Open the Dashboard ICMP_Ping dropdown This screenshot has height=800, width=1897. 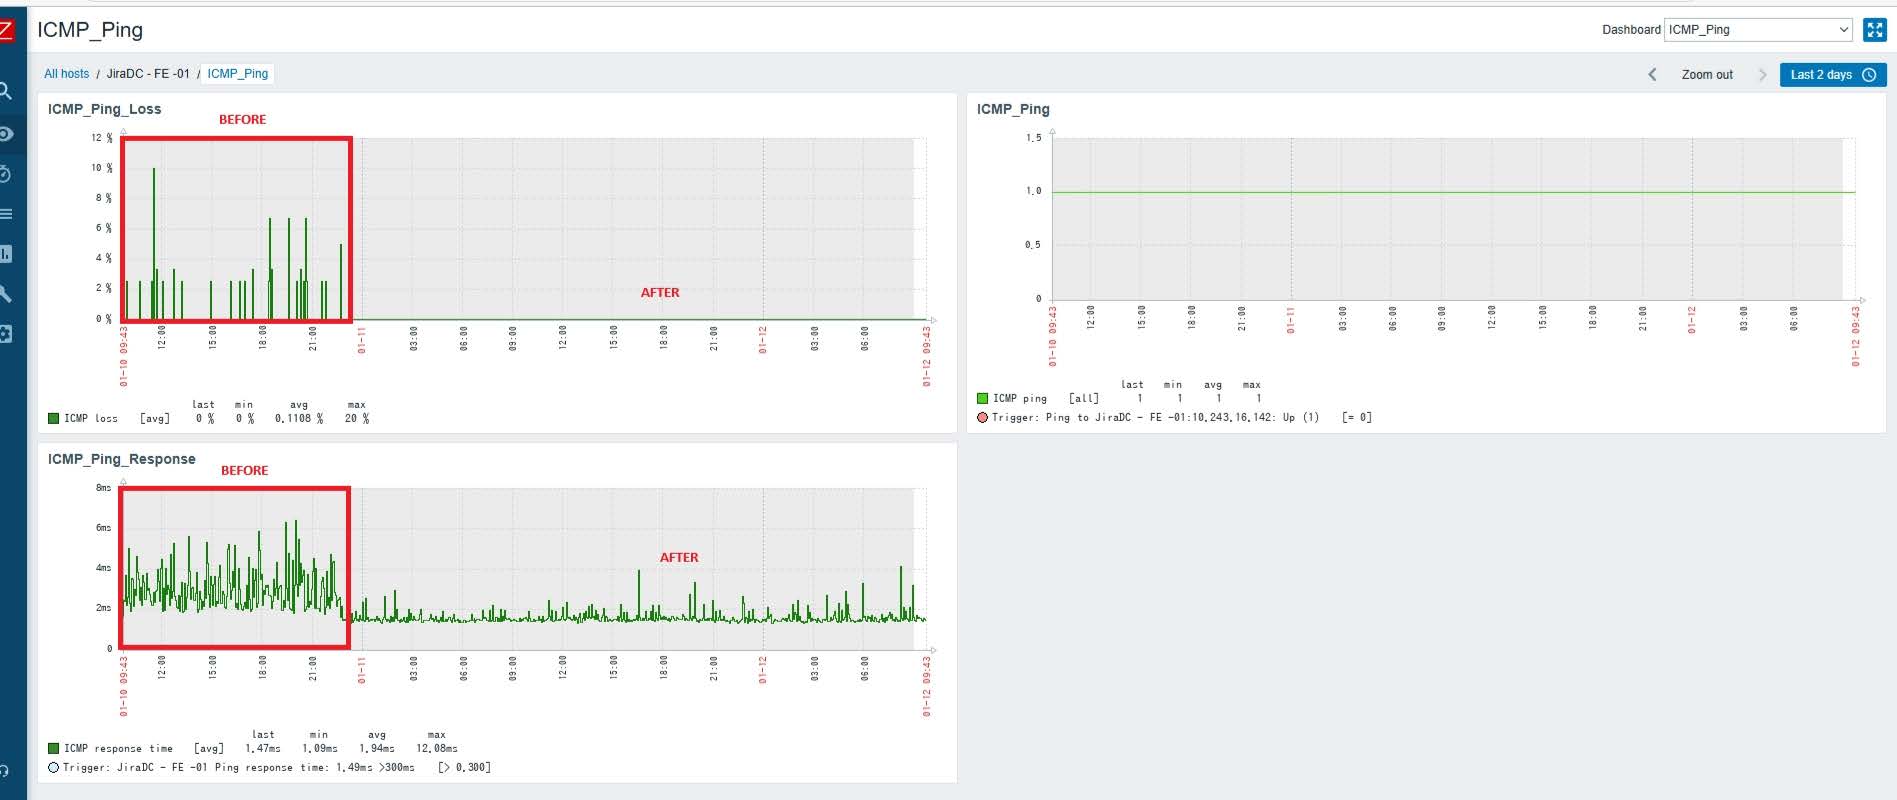[1758, 30]
